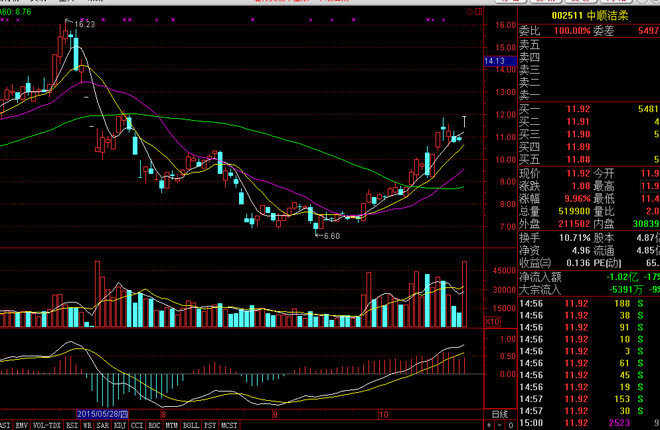Select the 14:56 tick with volume 188
Viewport: 660px width, 430px height.
click(589, 303)
